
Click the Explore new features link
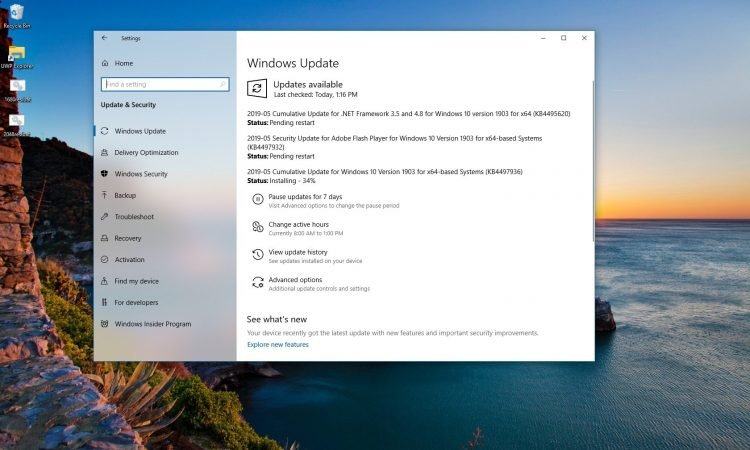point(278,345)
